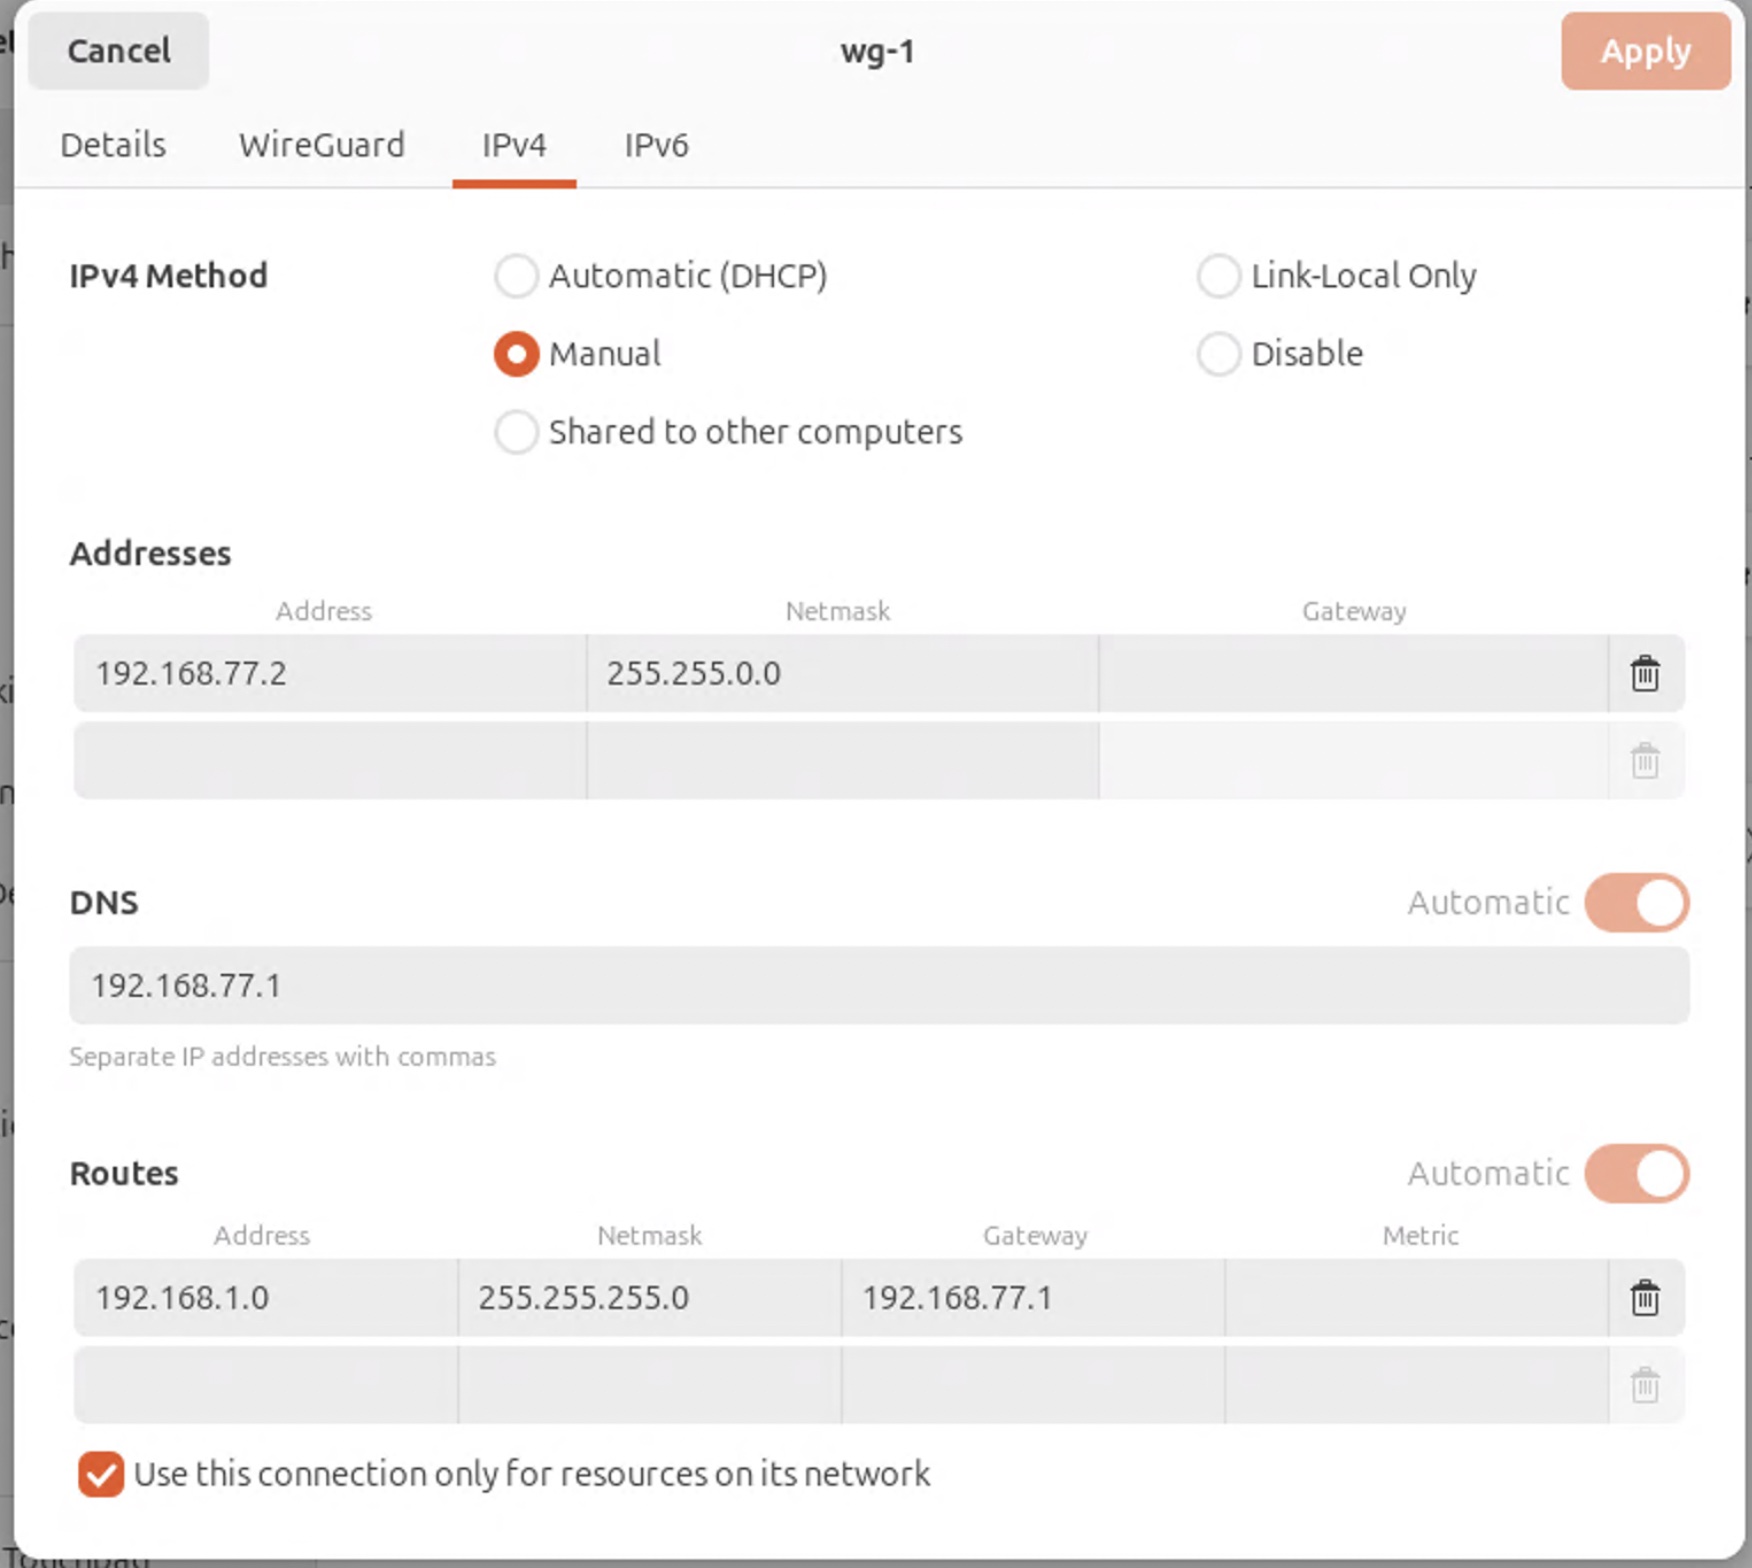The height and width of the screenshot is (1568, 1752).
Task: Uncheck use this connection only for its network
Action: tap(101, 1473)
